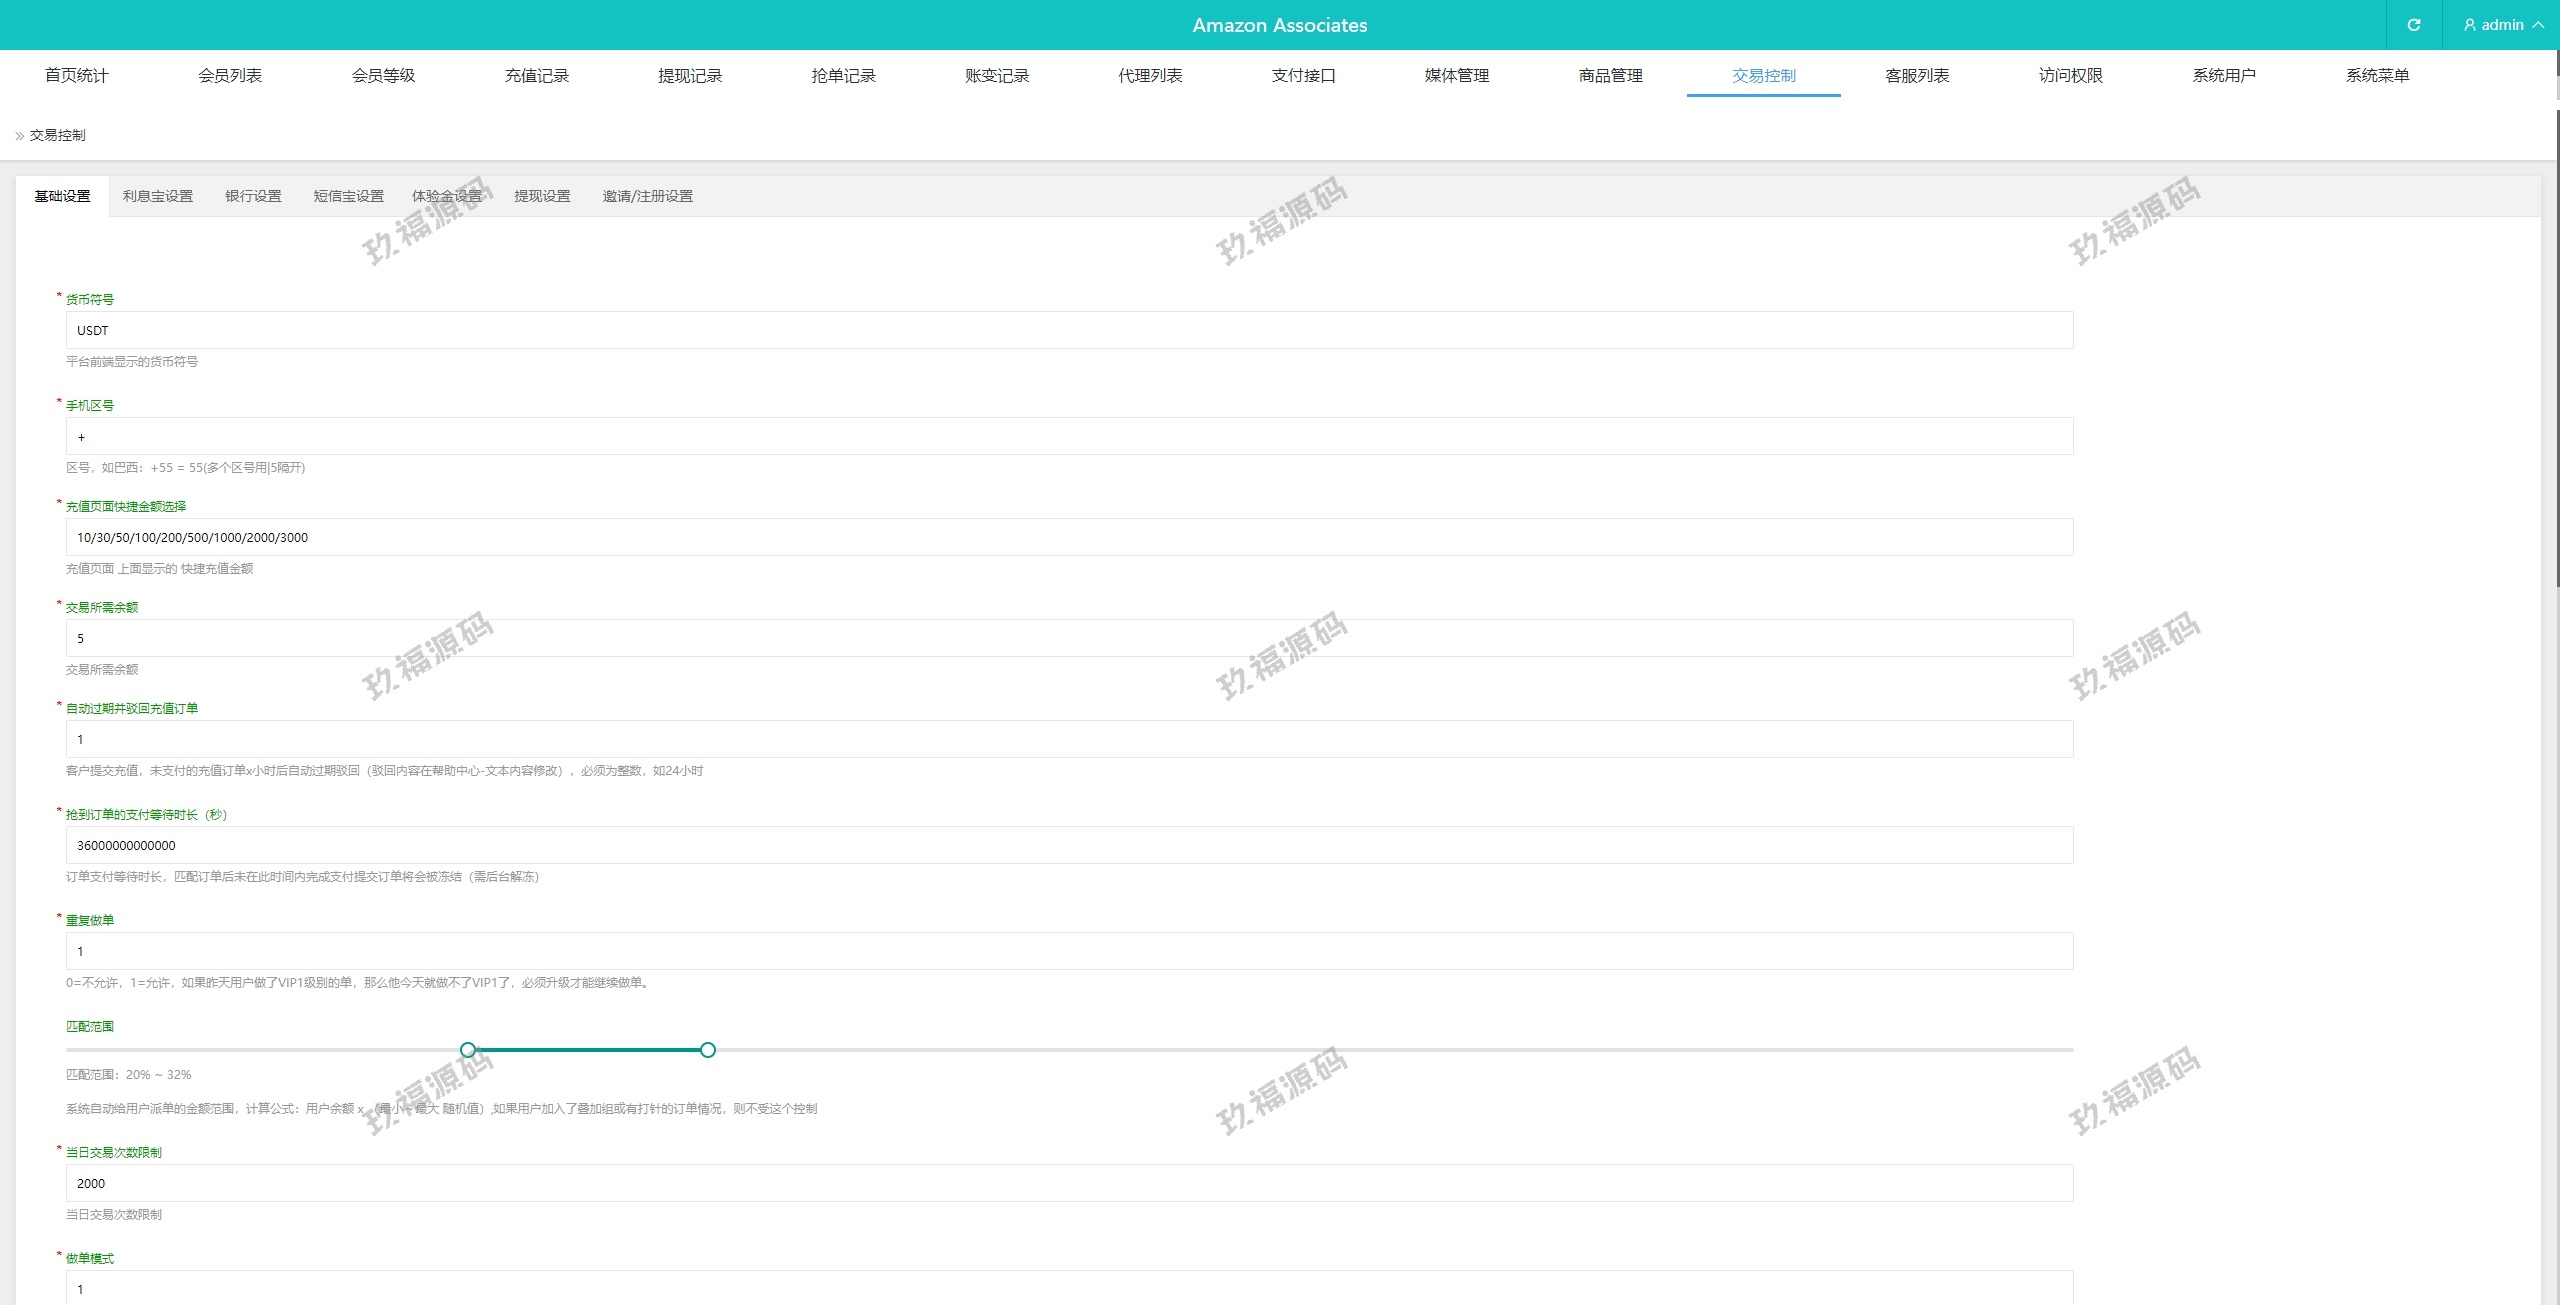This screenshot has width=2560, height=1305.
Task: Switch to the 银行设置 tab
Action: tap(253, 196)
